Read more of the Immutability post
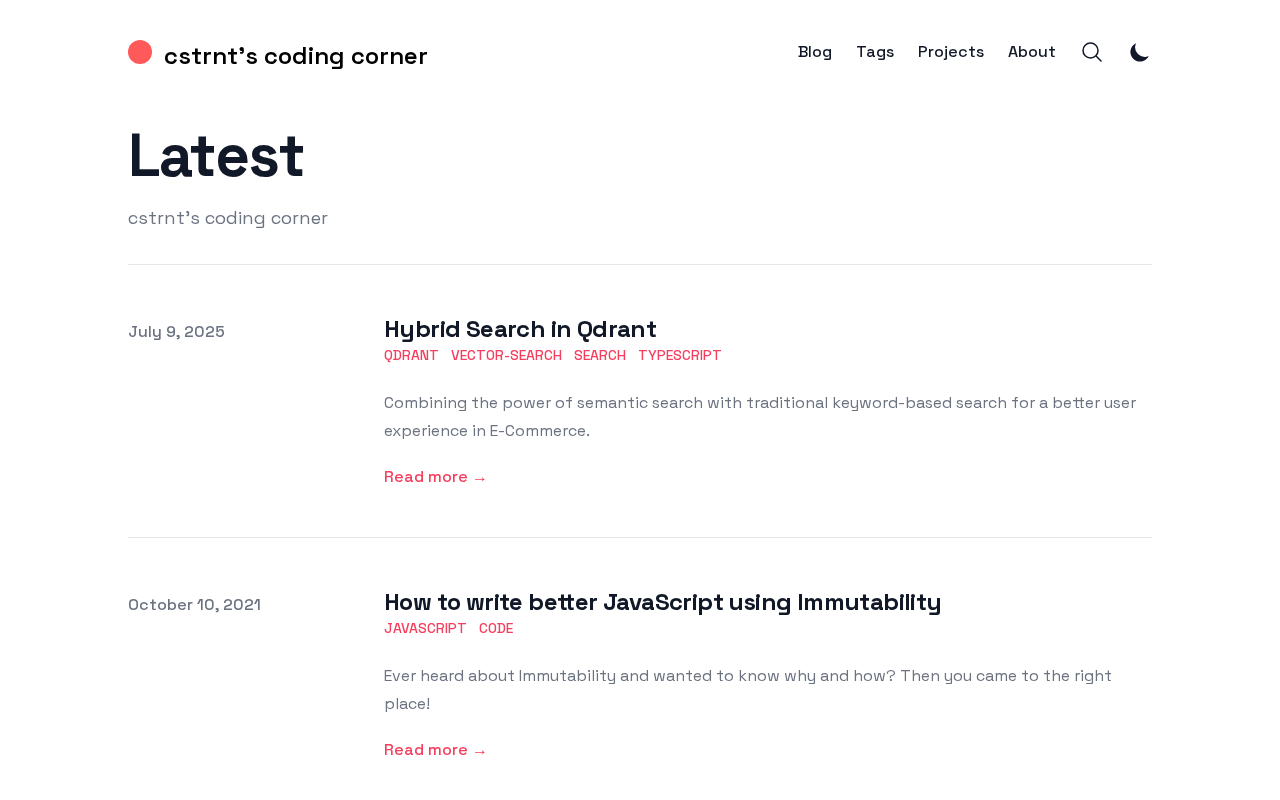The width and height of the screenshot is (1280, 800). (435, 750)
